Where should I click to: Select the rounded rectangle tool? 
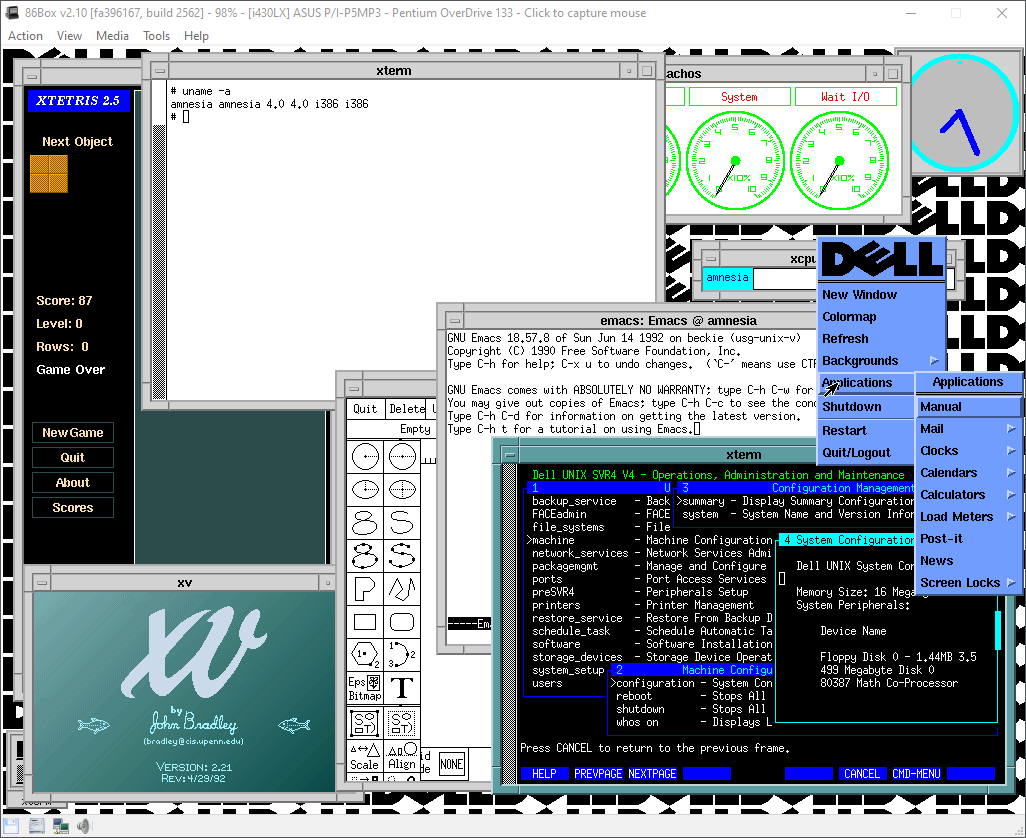click(x=402, y=622)
